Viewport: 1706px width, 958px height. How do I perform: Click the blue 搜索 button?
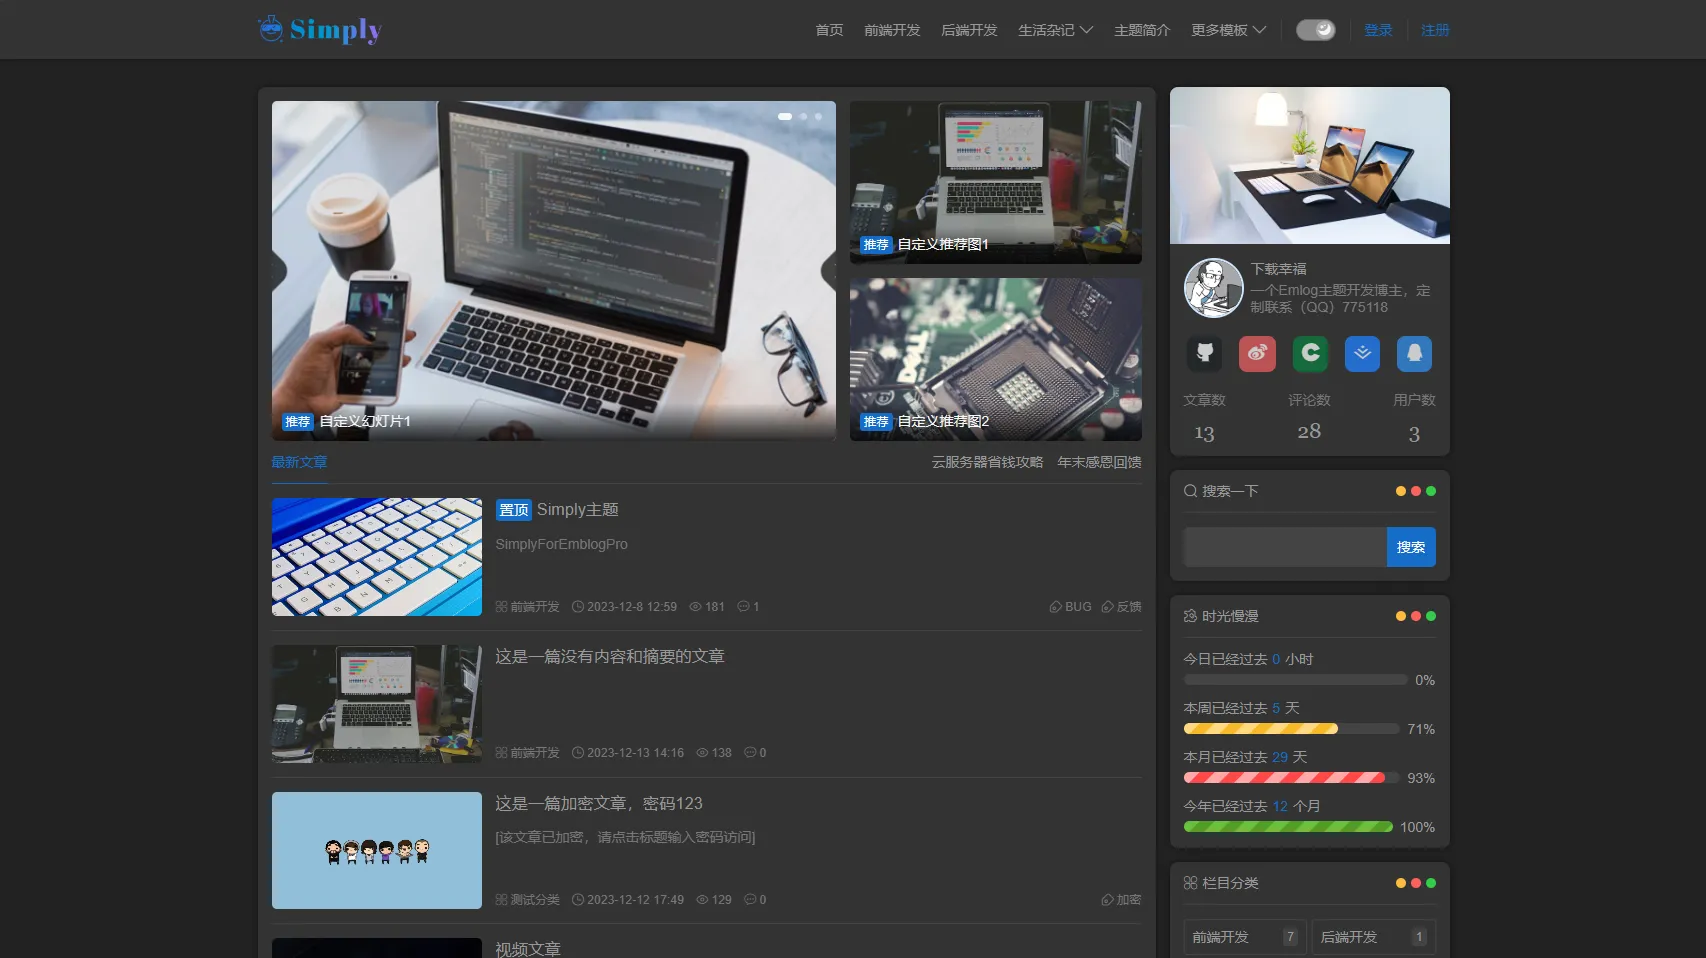click(x=1410, y=547)
